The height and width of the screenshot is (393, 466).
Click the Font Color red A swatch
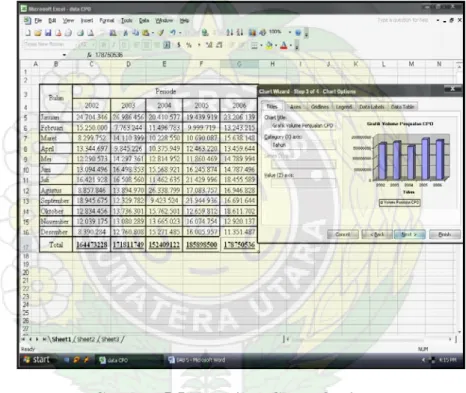284,45
